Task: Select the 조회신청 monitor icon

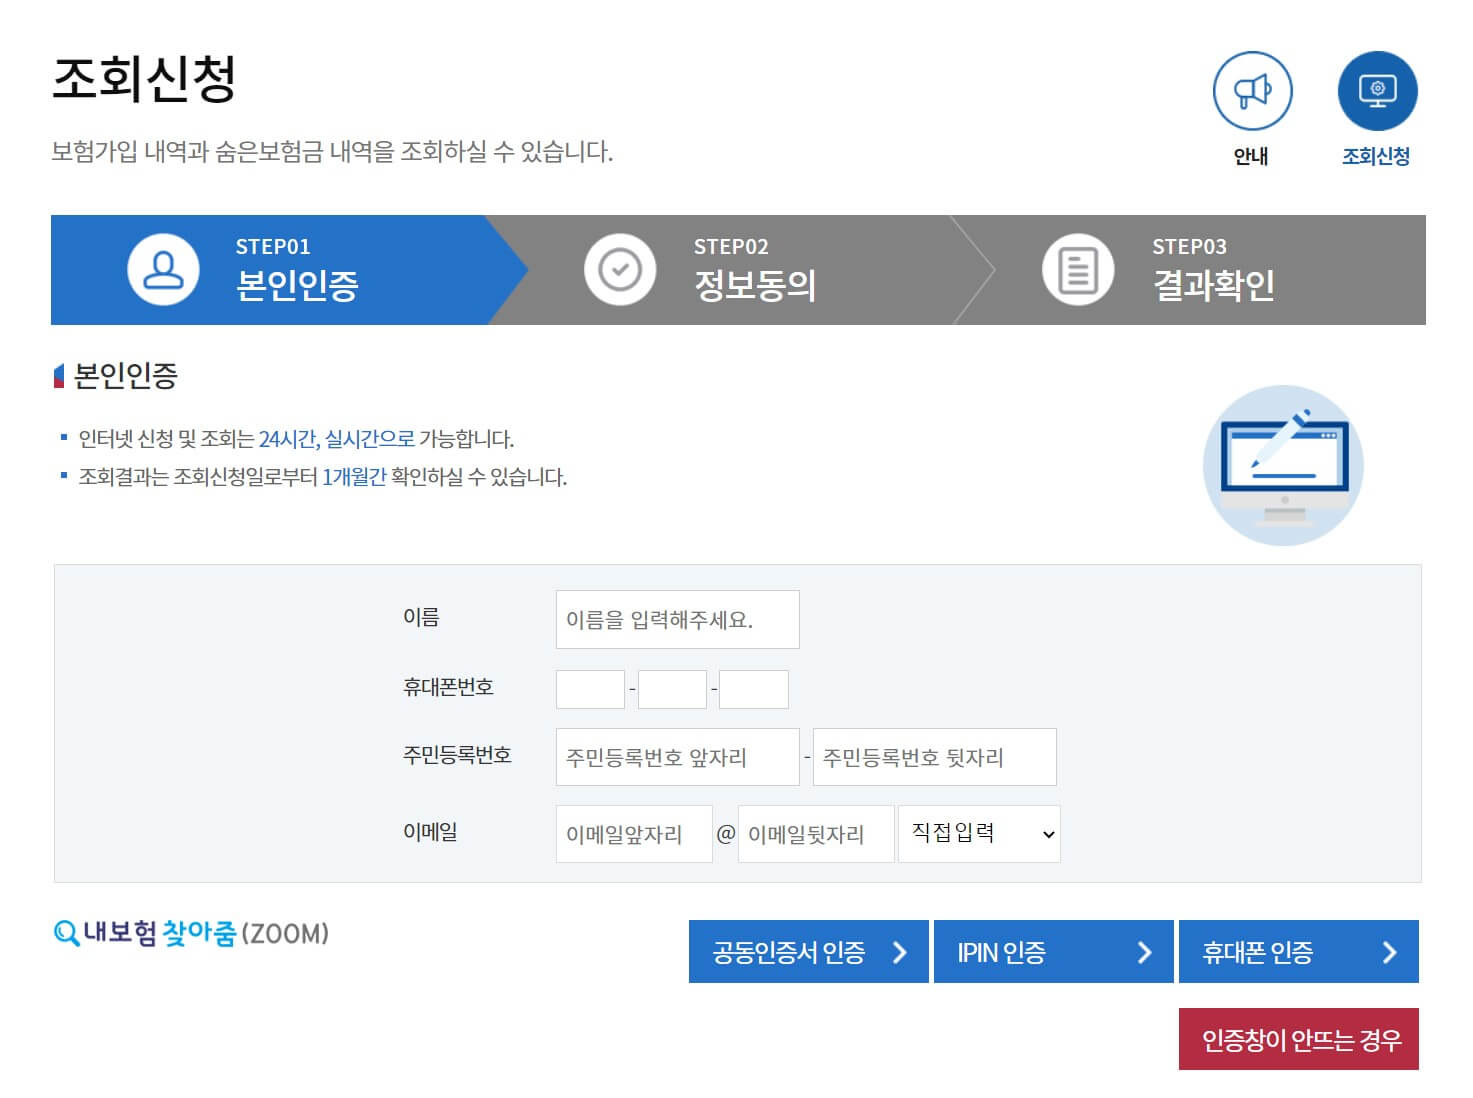Action: (1377, 92)
